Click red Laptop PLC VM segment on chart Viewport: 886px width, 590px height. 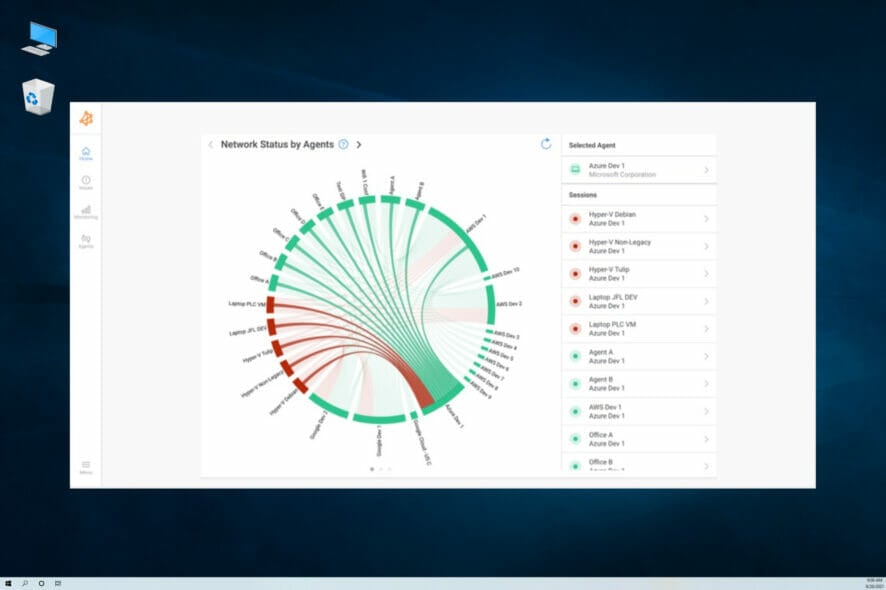270,305
